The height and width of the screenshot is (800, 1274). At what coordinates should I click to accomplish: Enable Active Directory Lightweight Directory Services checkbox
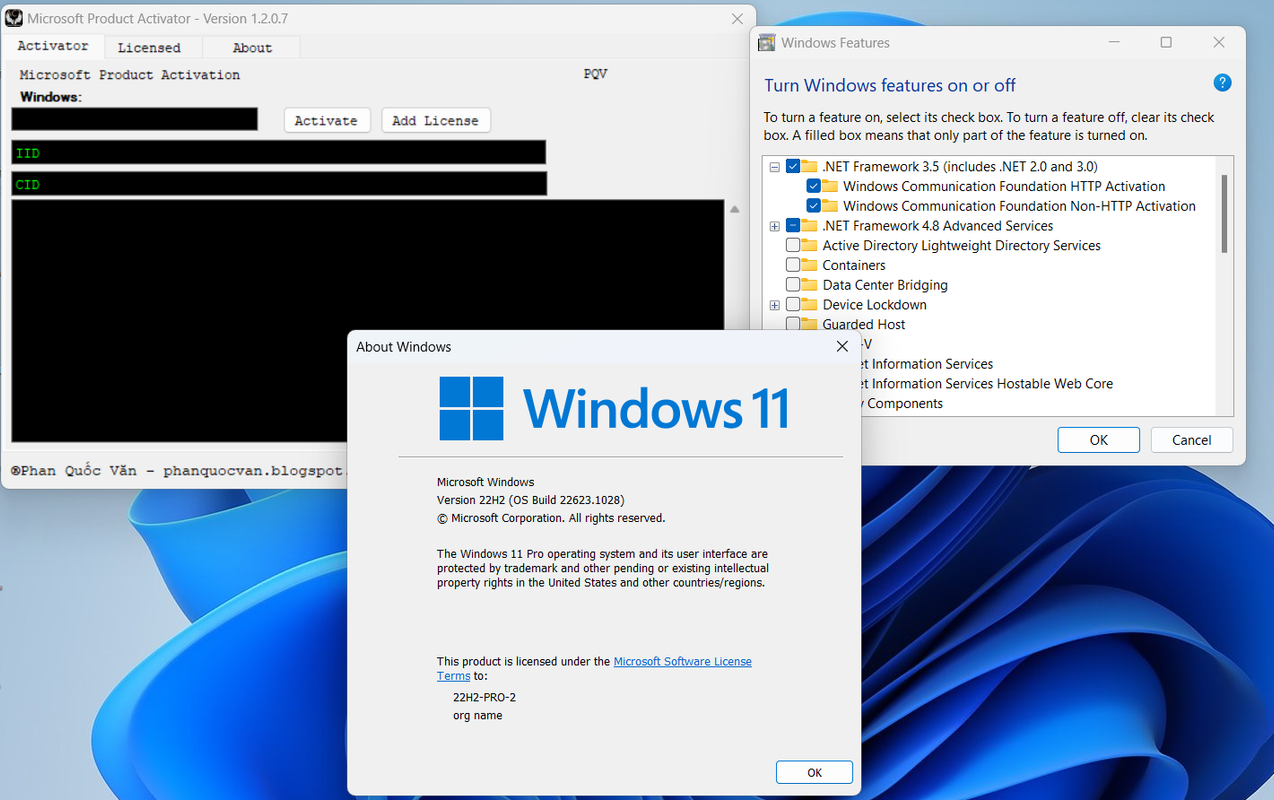tap(793, 246)
